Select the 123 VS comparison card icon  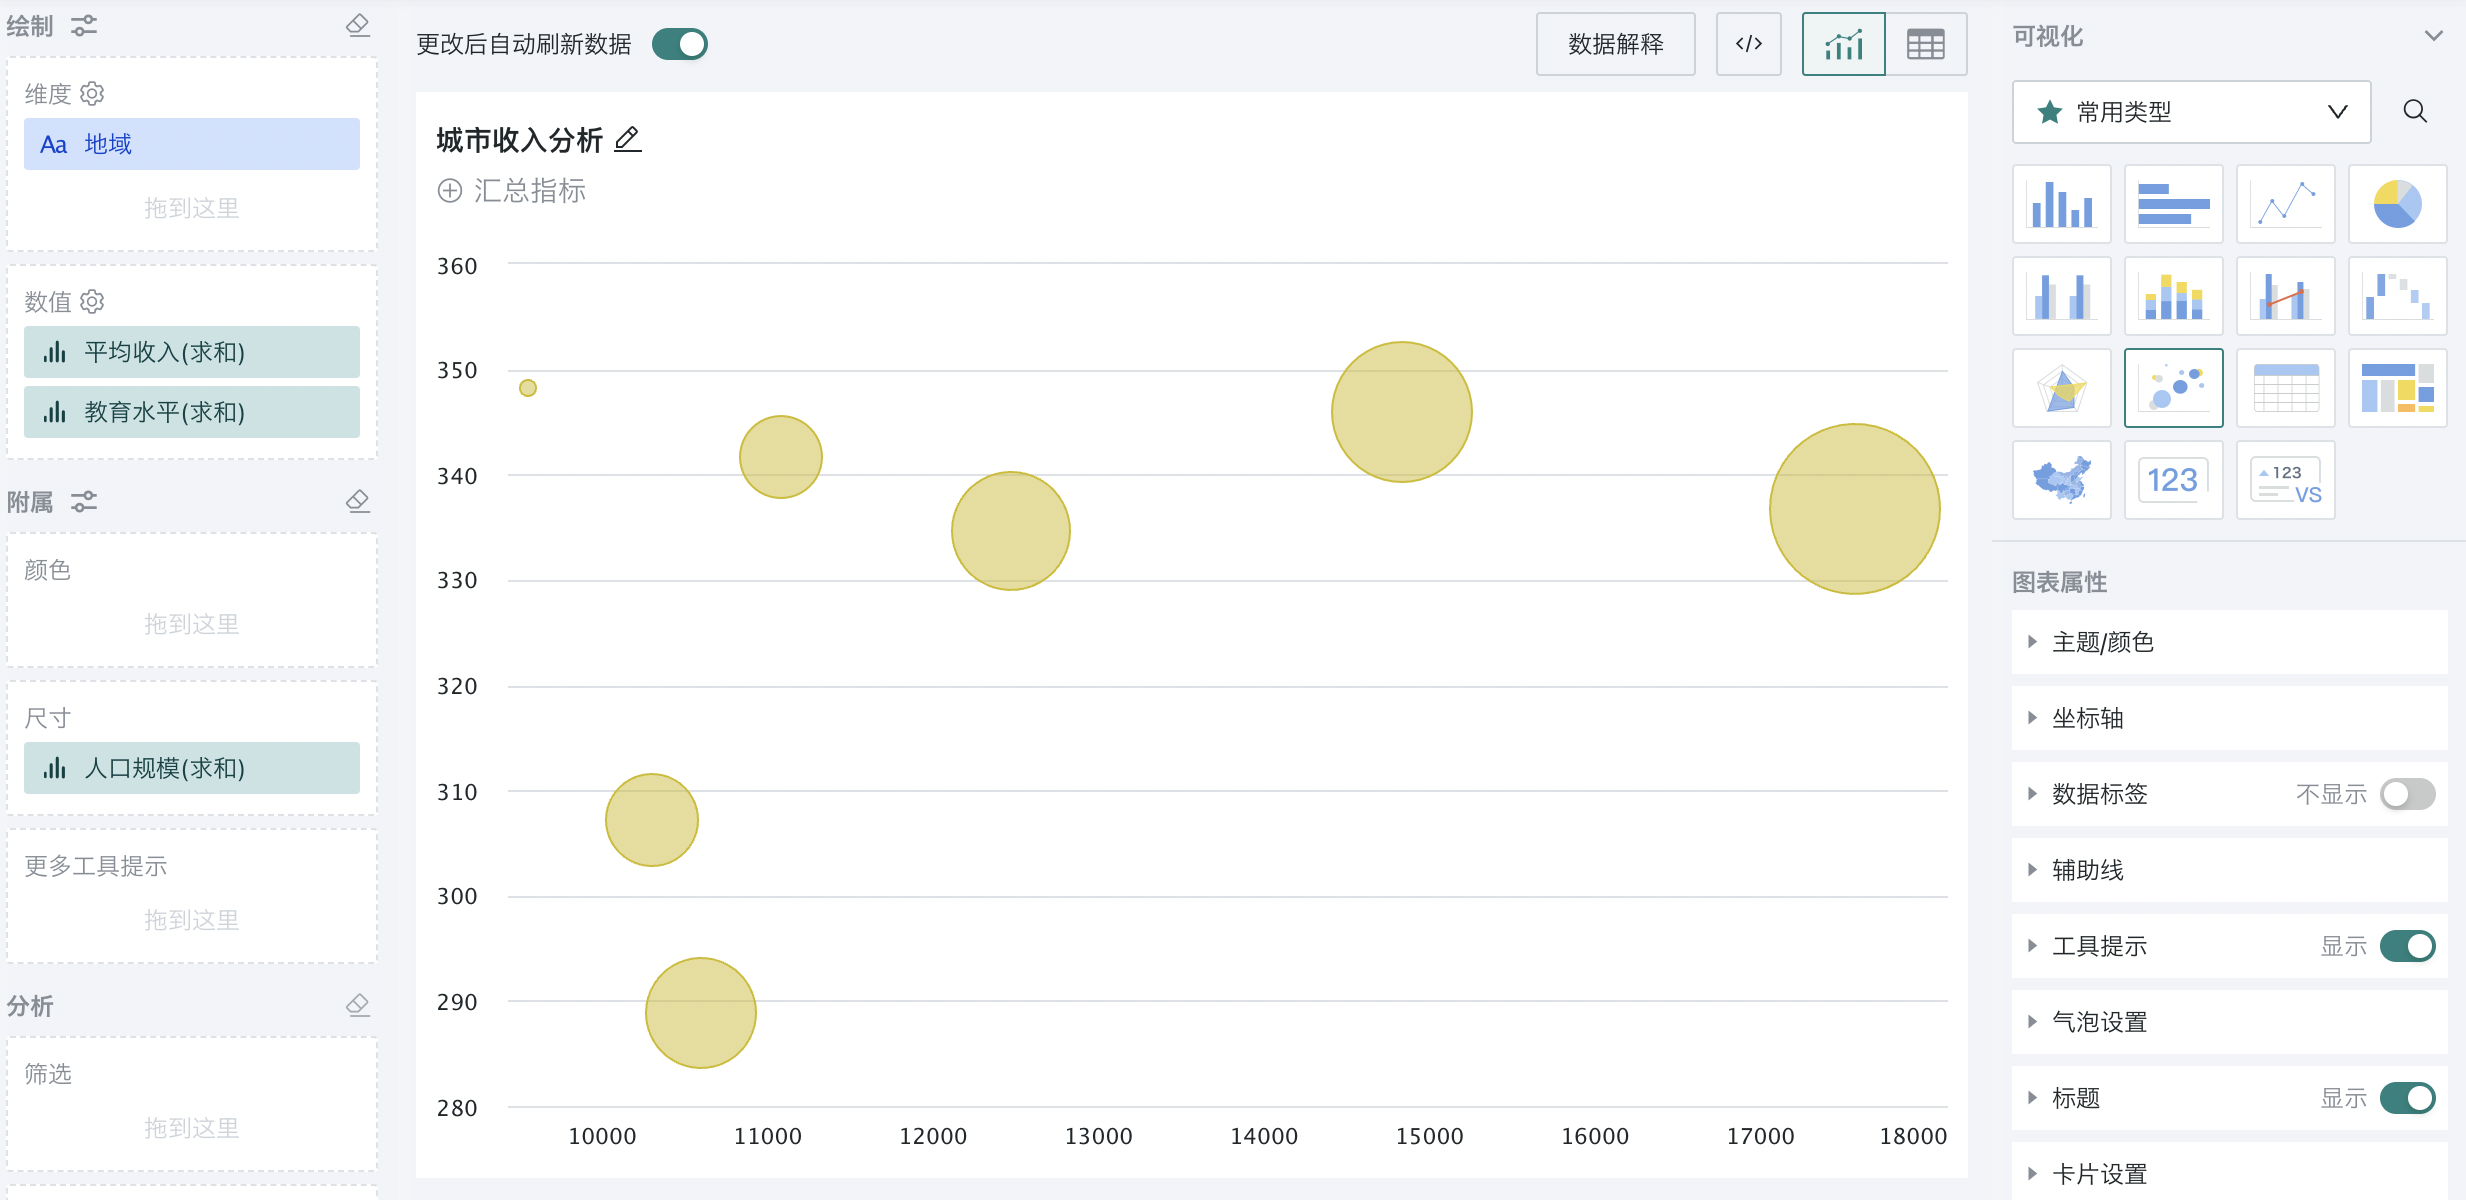pos(2285,480)
